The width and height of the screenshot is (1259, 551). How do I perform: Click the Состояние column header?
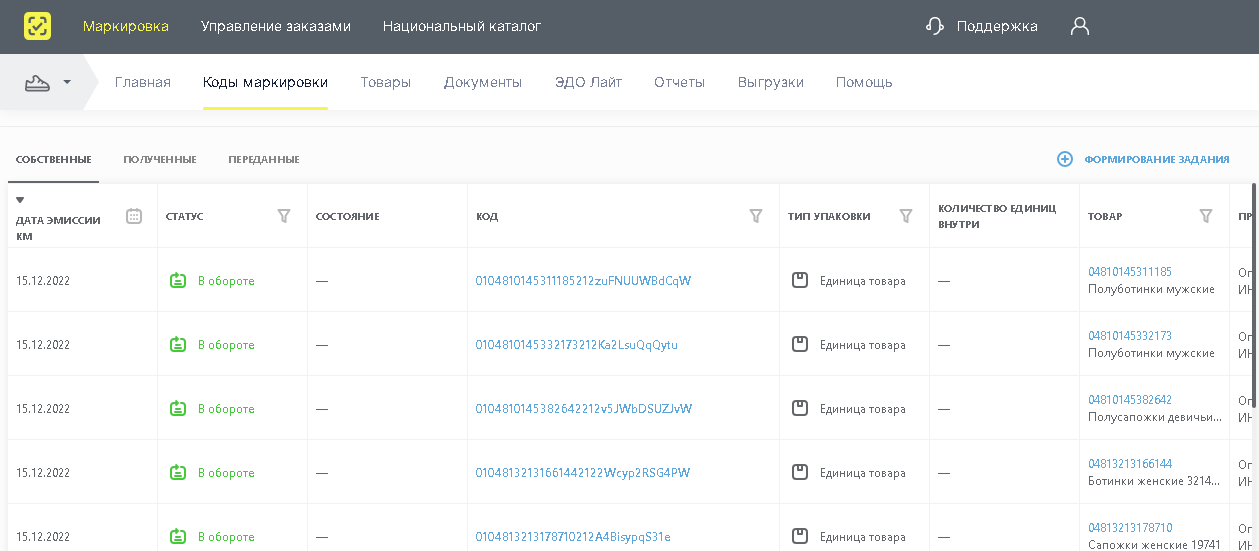pos(347,217)
